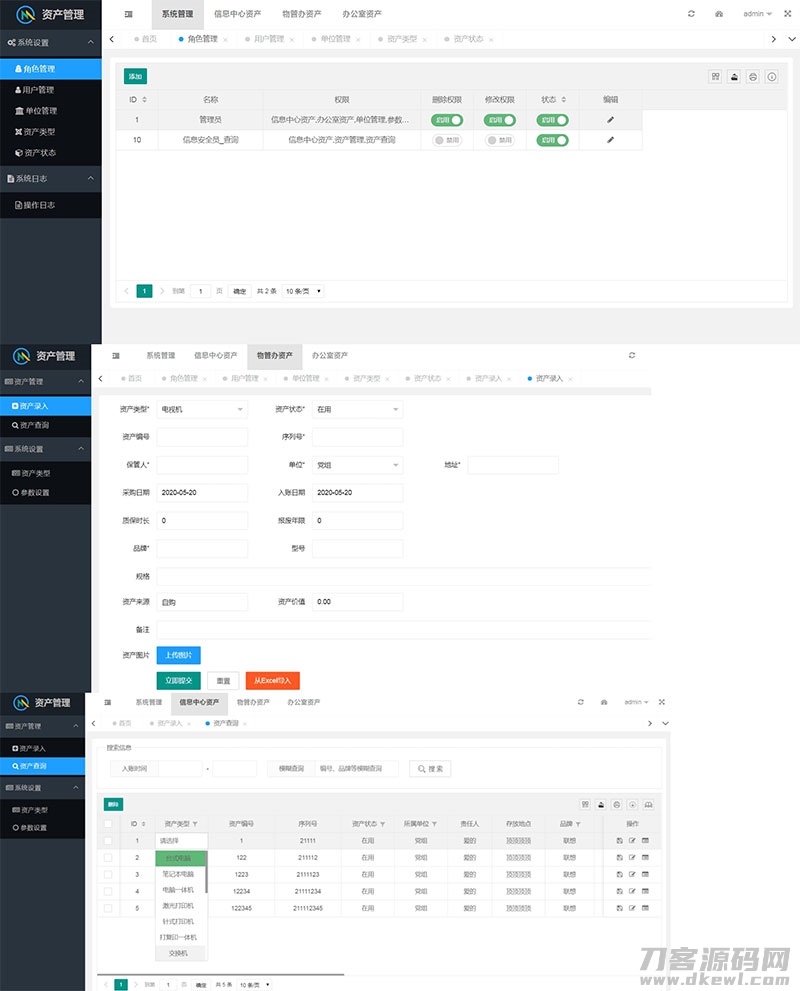Select the edit pencil icon for 管理员 role
The image size is (800, 991).
[610, 119]
